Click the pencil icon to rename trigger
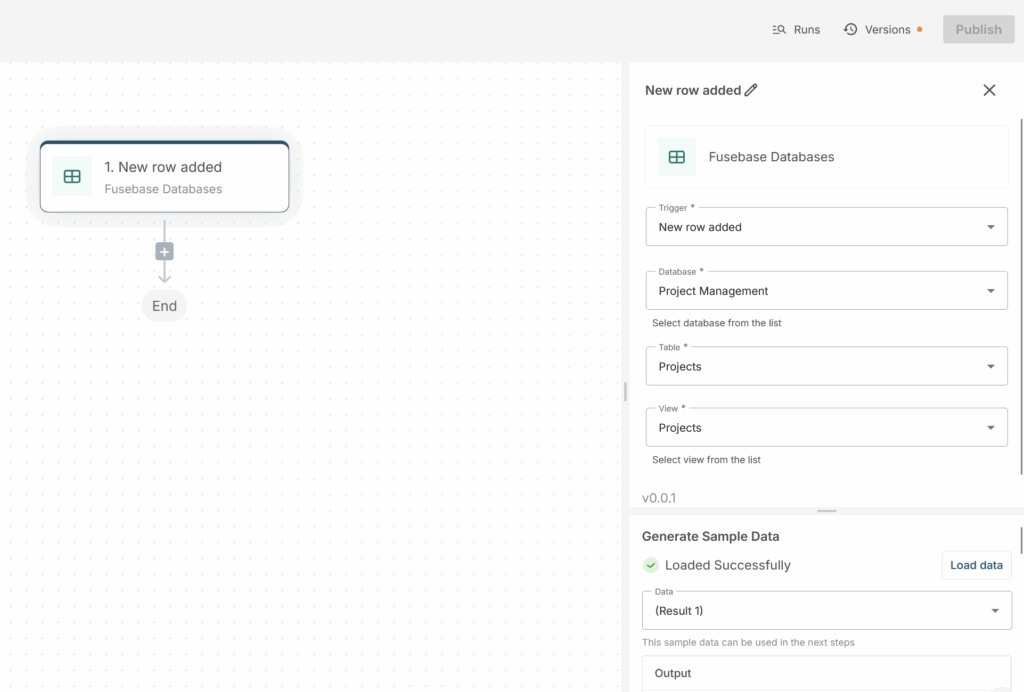This screenshot has width=1024, height=692. [751, 90]
